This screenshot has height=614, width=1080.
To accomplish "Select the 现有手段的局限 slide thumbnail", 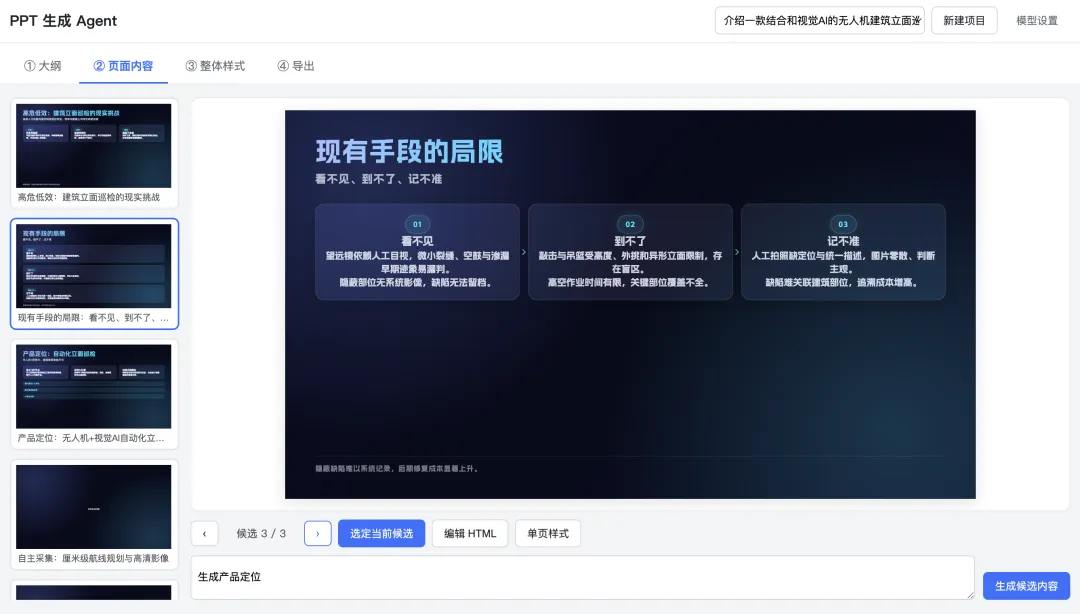I will coord(94,274).
